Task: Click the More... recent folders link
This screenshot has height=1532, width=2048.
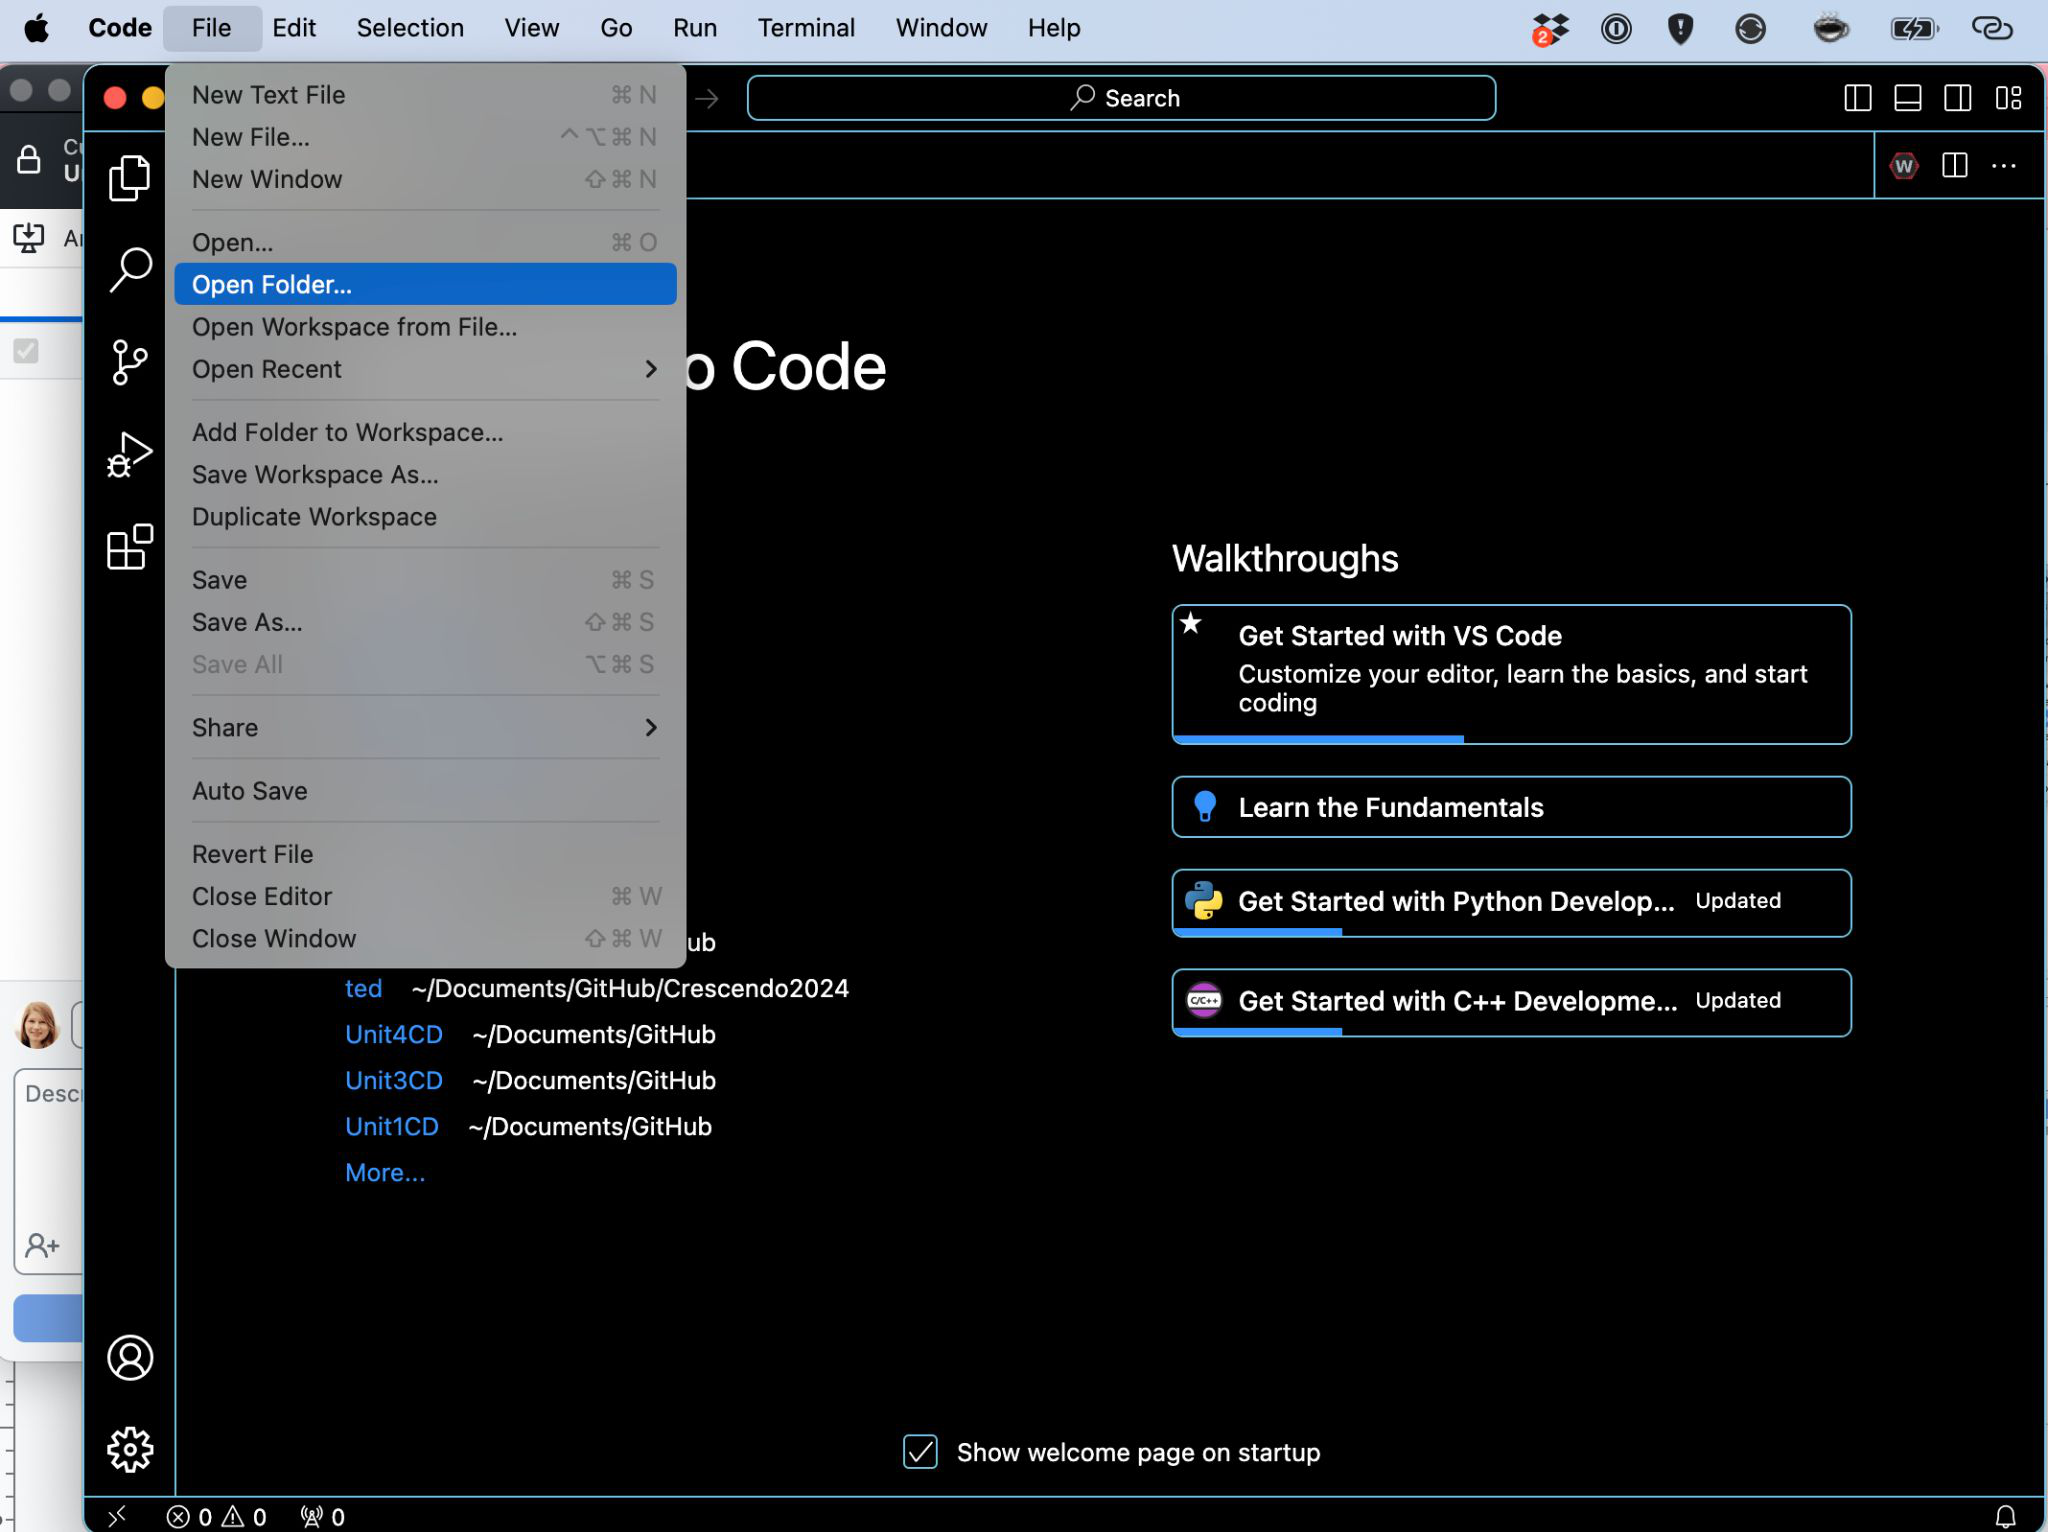Action: tap(384, 1172)
